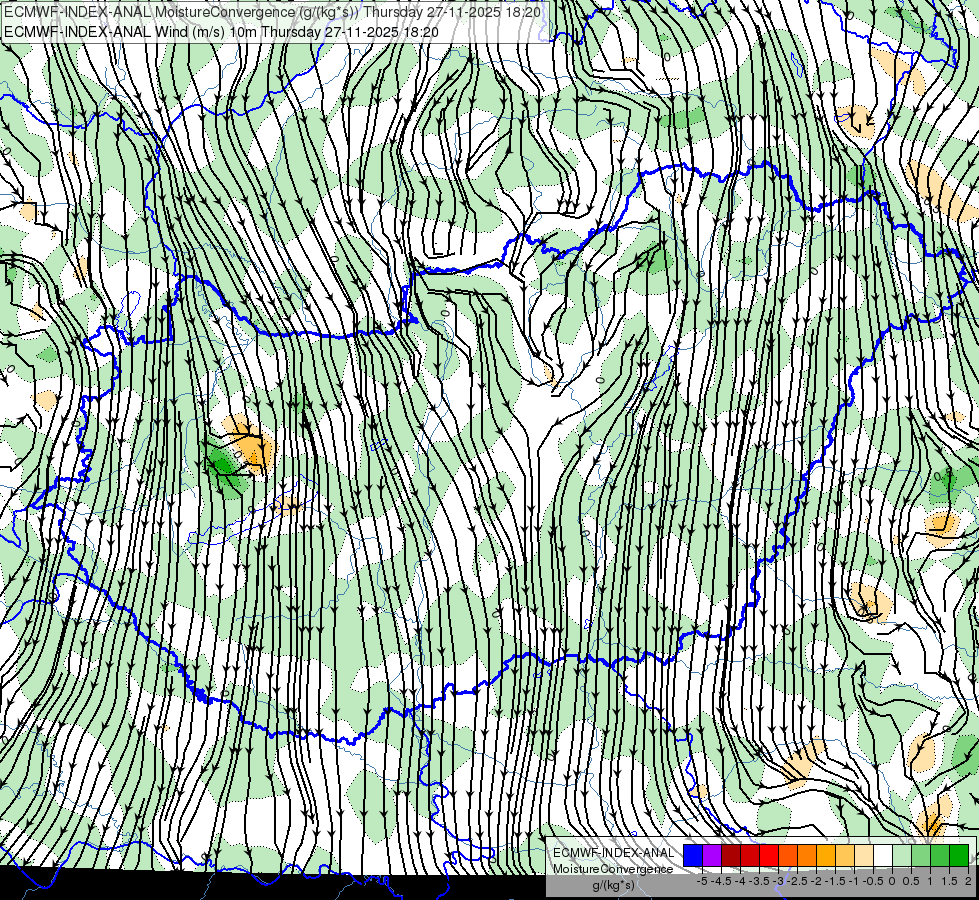Click the white legend swatch from 0 to 0.5
The height and width of the screenshot is (900, 979).
(883, 855)
